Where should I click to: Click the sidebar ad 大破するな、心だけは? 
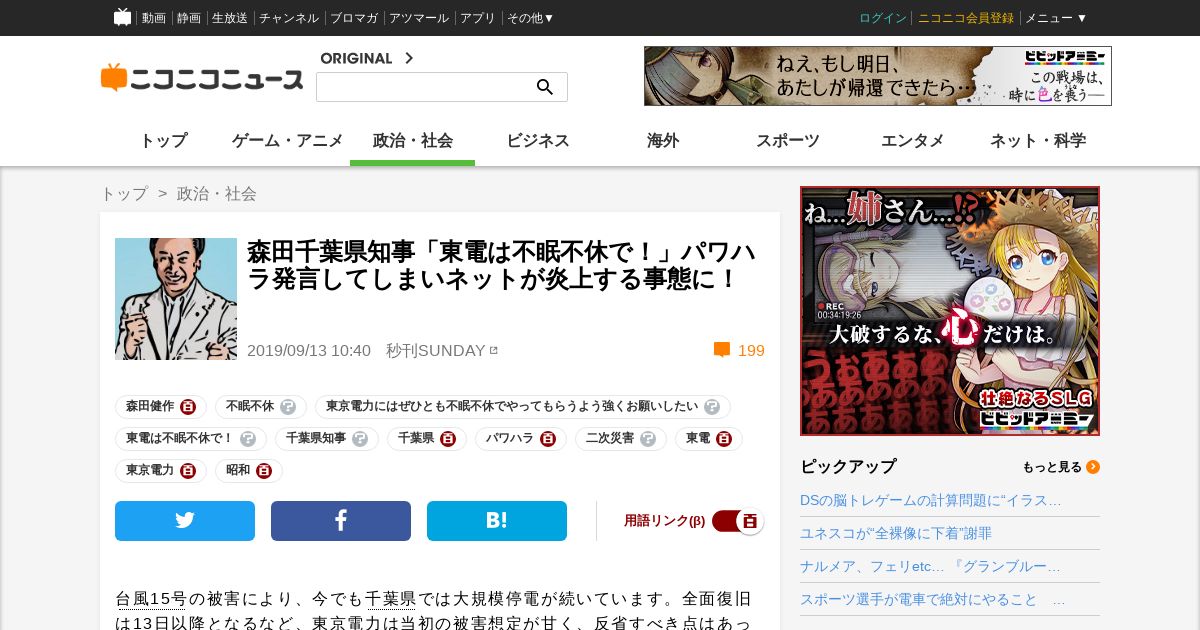tap(950, 311)
